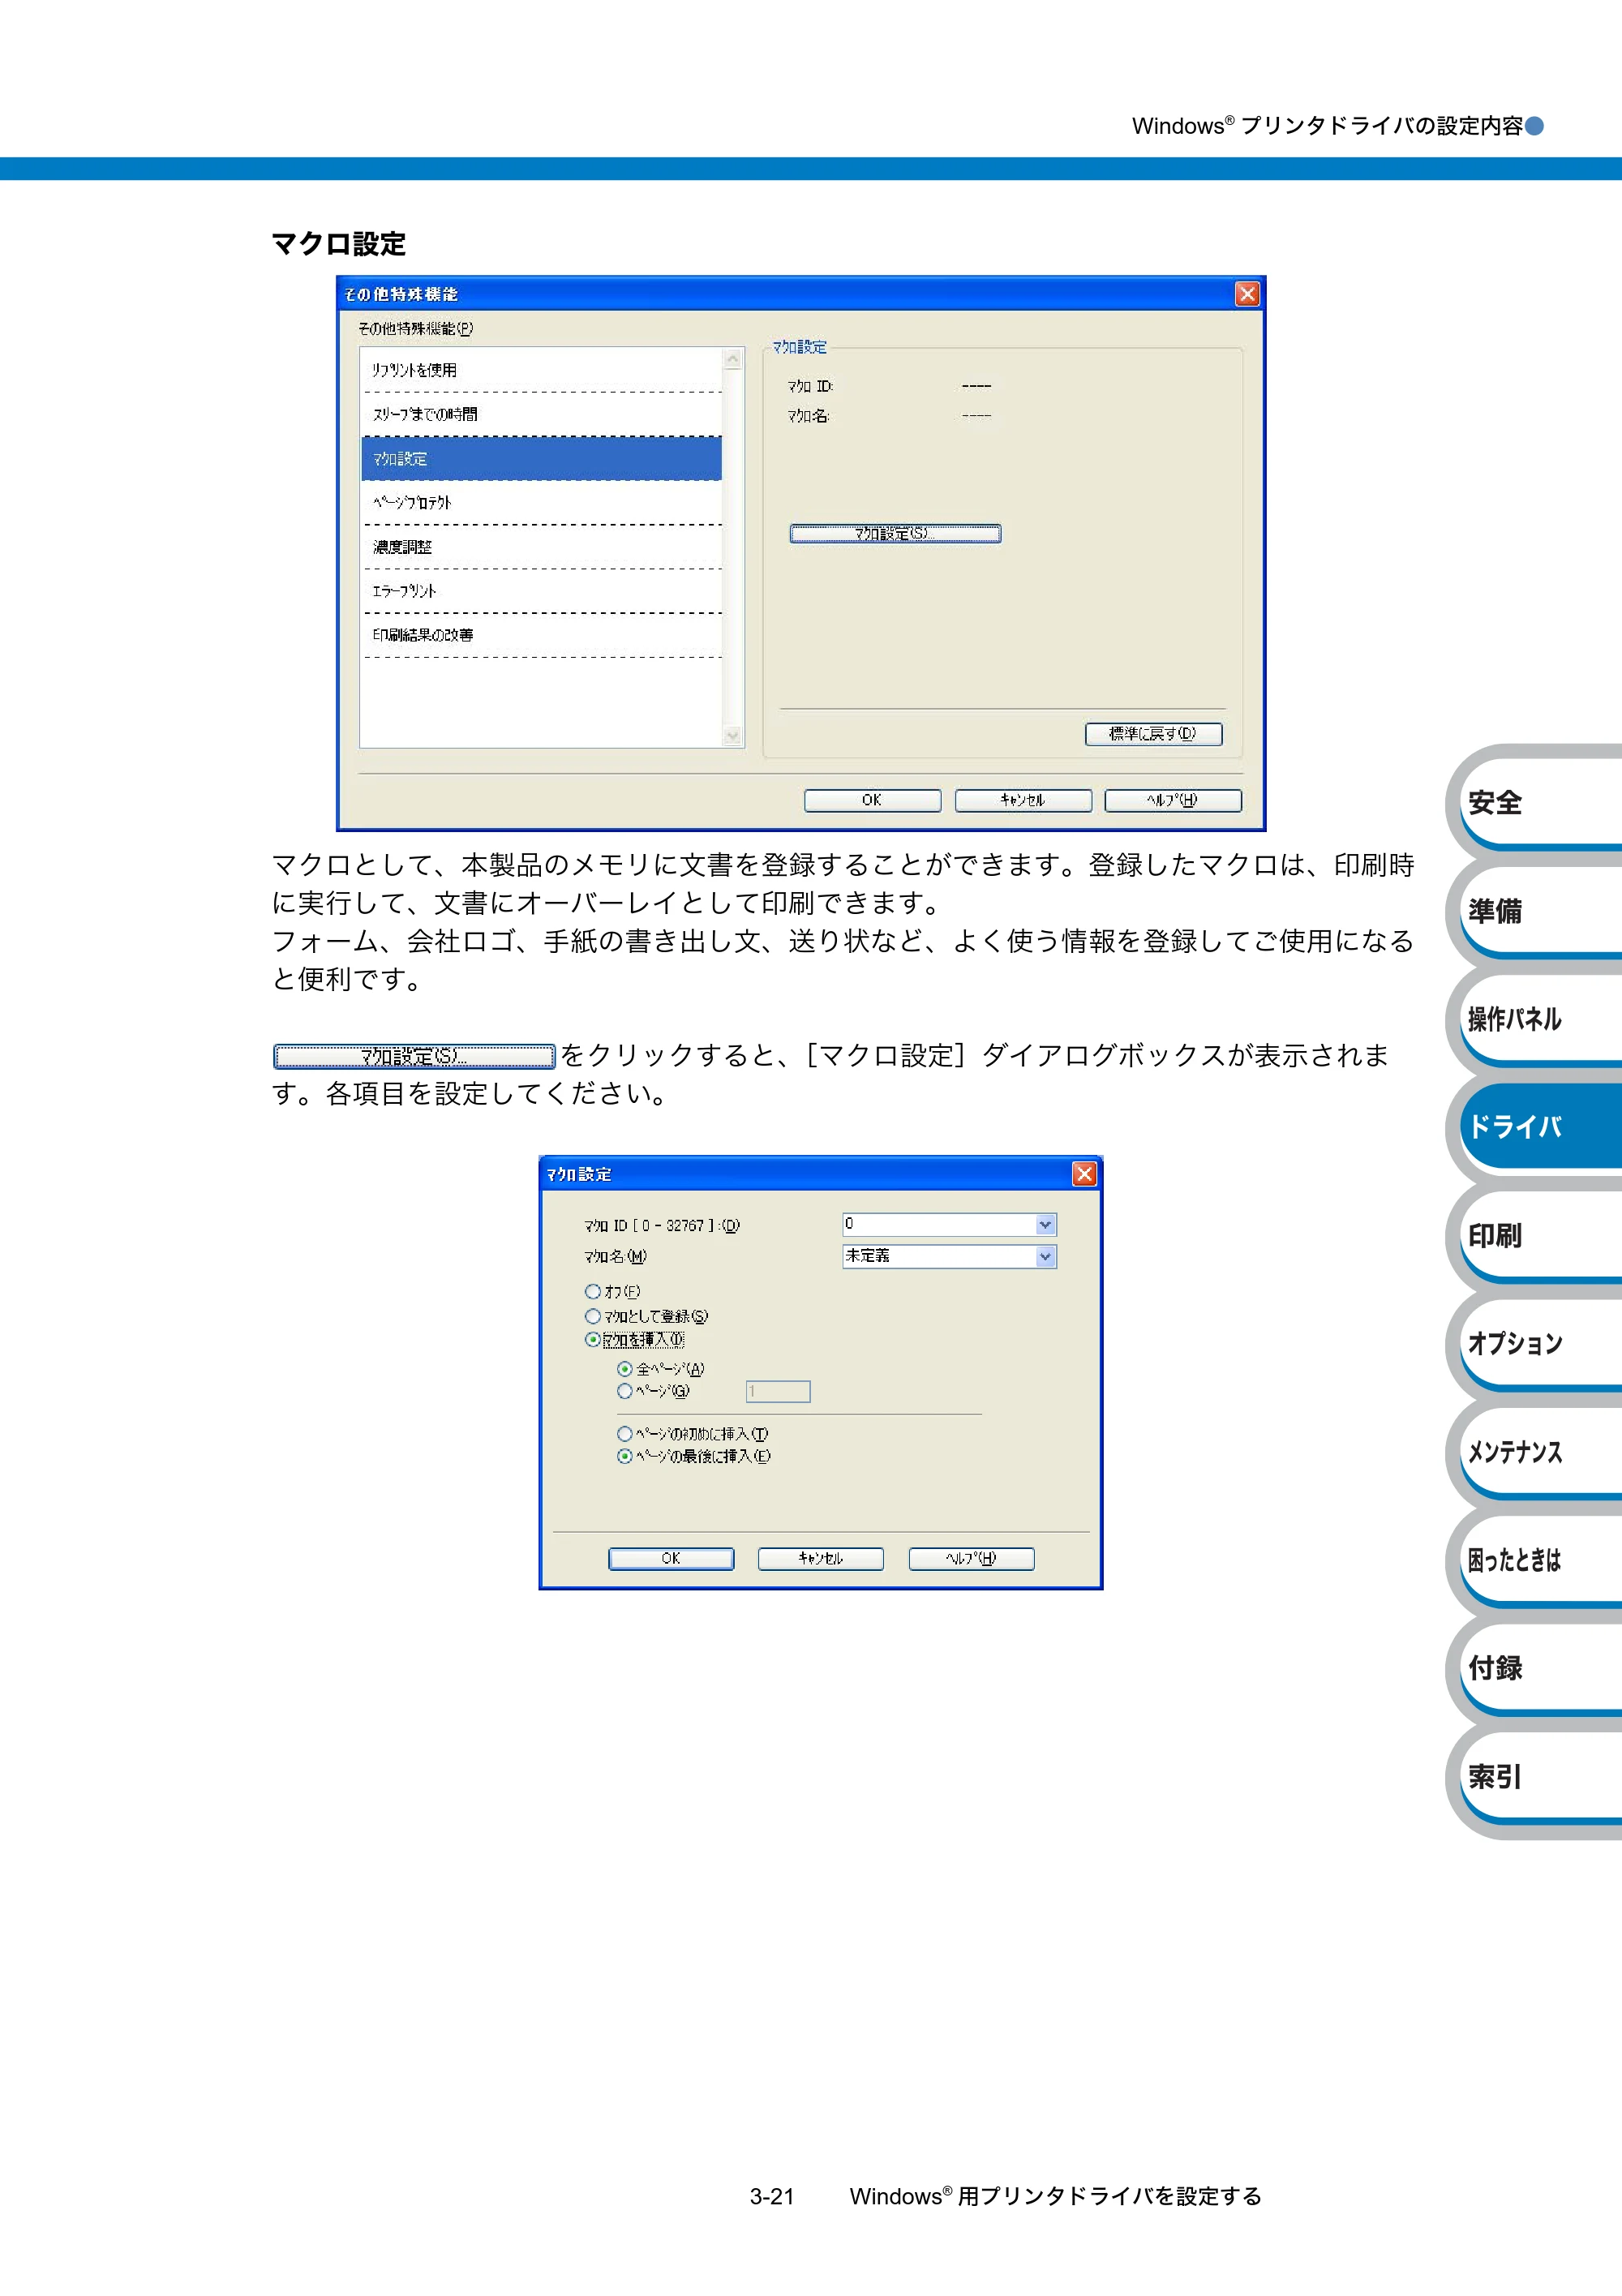
Task: Close the lower マクロ設定 dialog
Action: pyautogui.click(x=1084, y=1174)
